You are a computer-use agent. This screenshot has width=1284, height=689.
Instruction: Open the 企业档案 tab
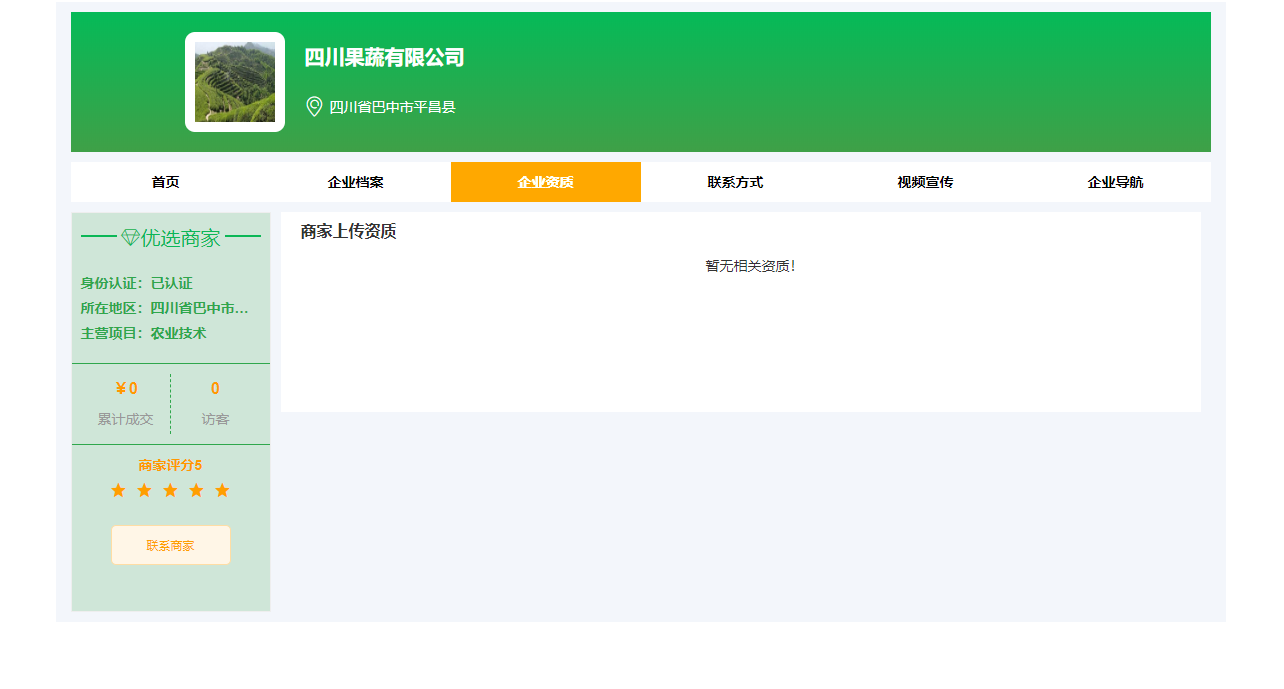point(356,182)
